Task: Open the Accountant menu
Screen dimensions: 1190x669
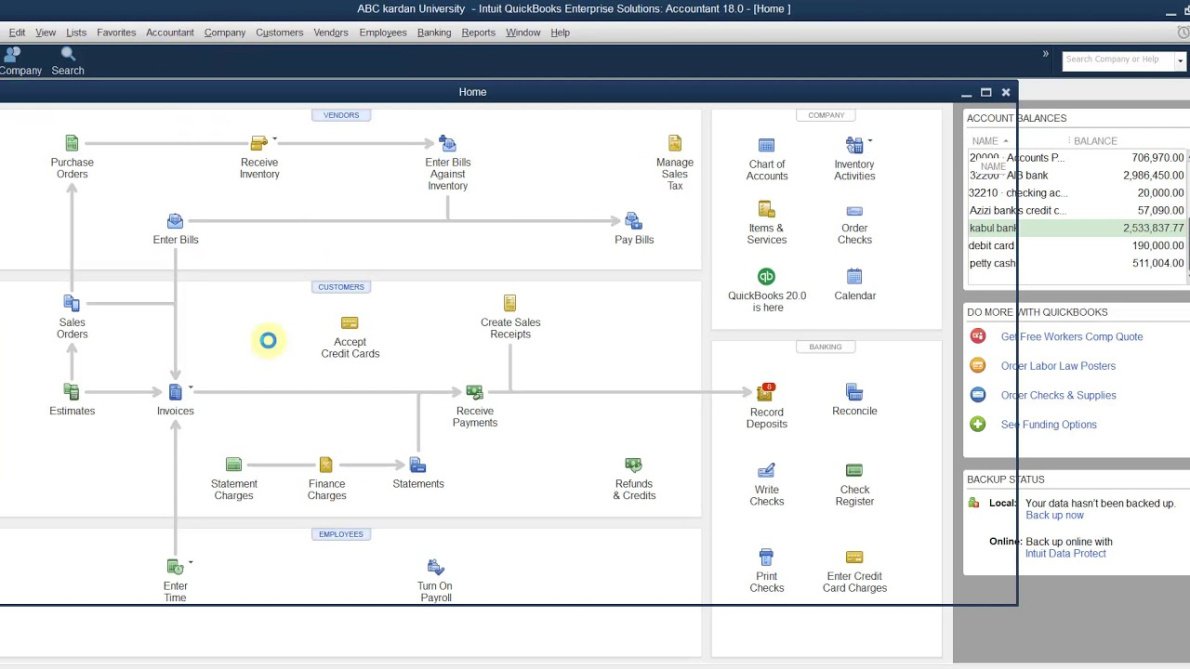Action: coord(170,33)
